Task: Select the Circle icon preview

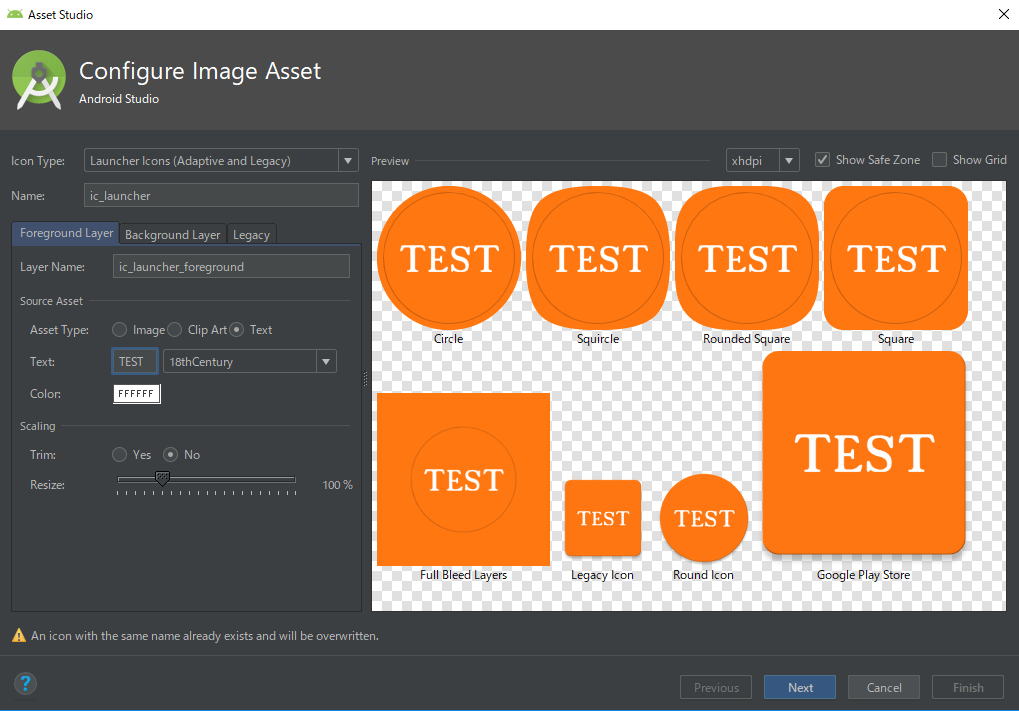Action: click(448, 258)
